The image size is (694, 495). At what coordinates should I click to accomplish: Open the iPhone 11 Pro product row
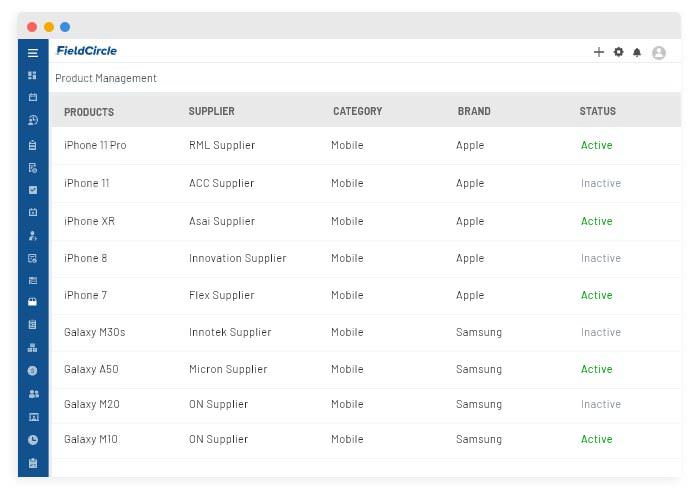point(366,145)
